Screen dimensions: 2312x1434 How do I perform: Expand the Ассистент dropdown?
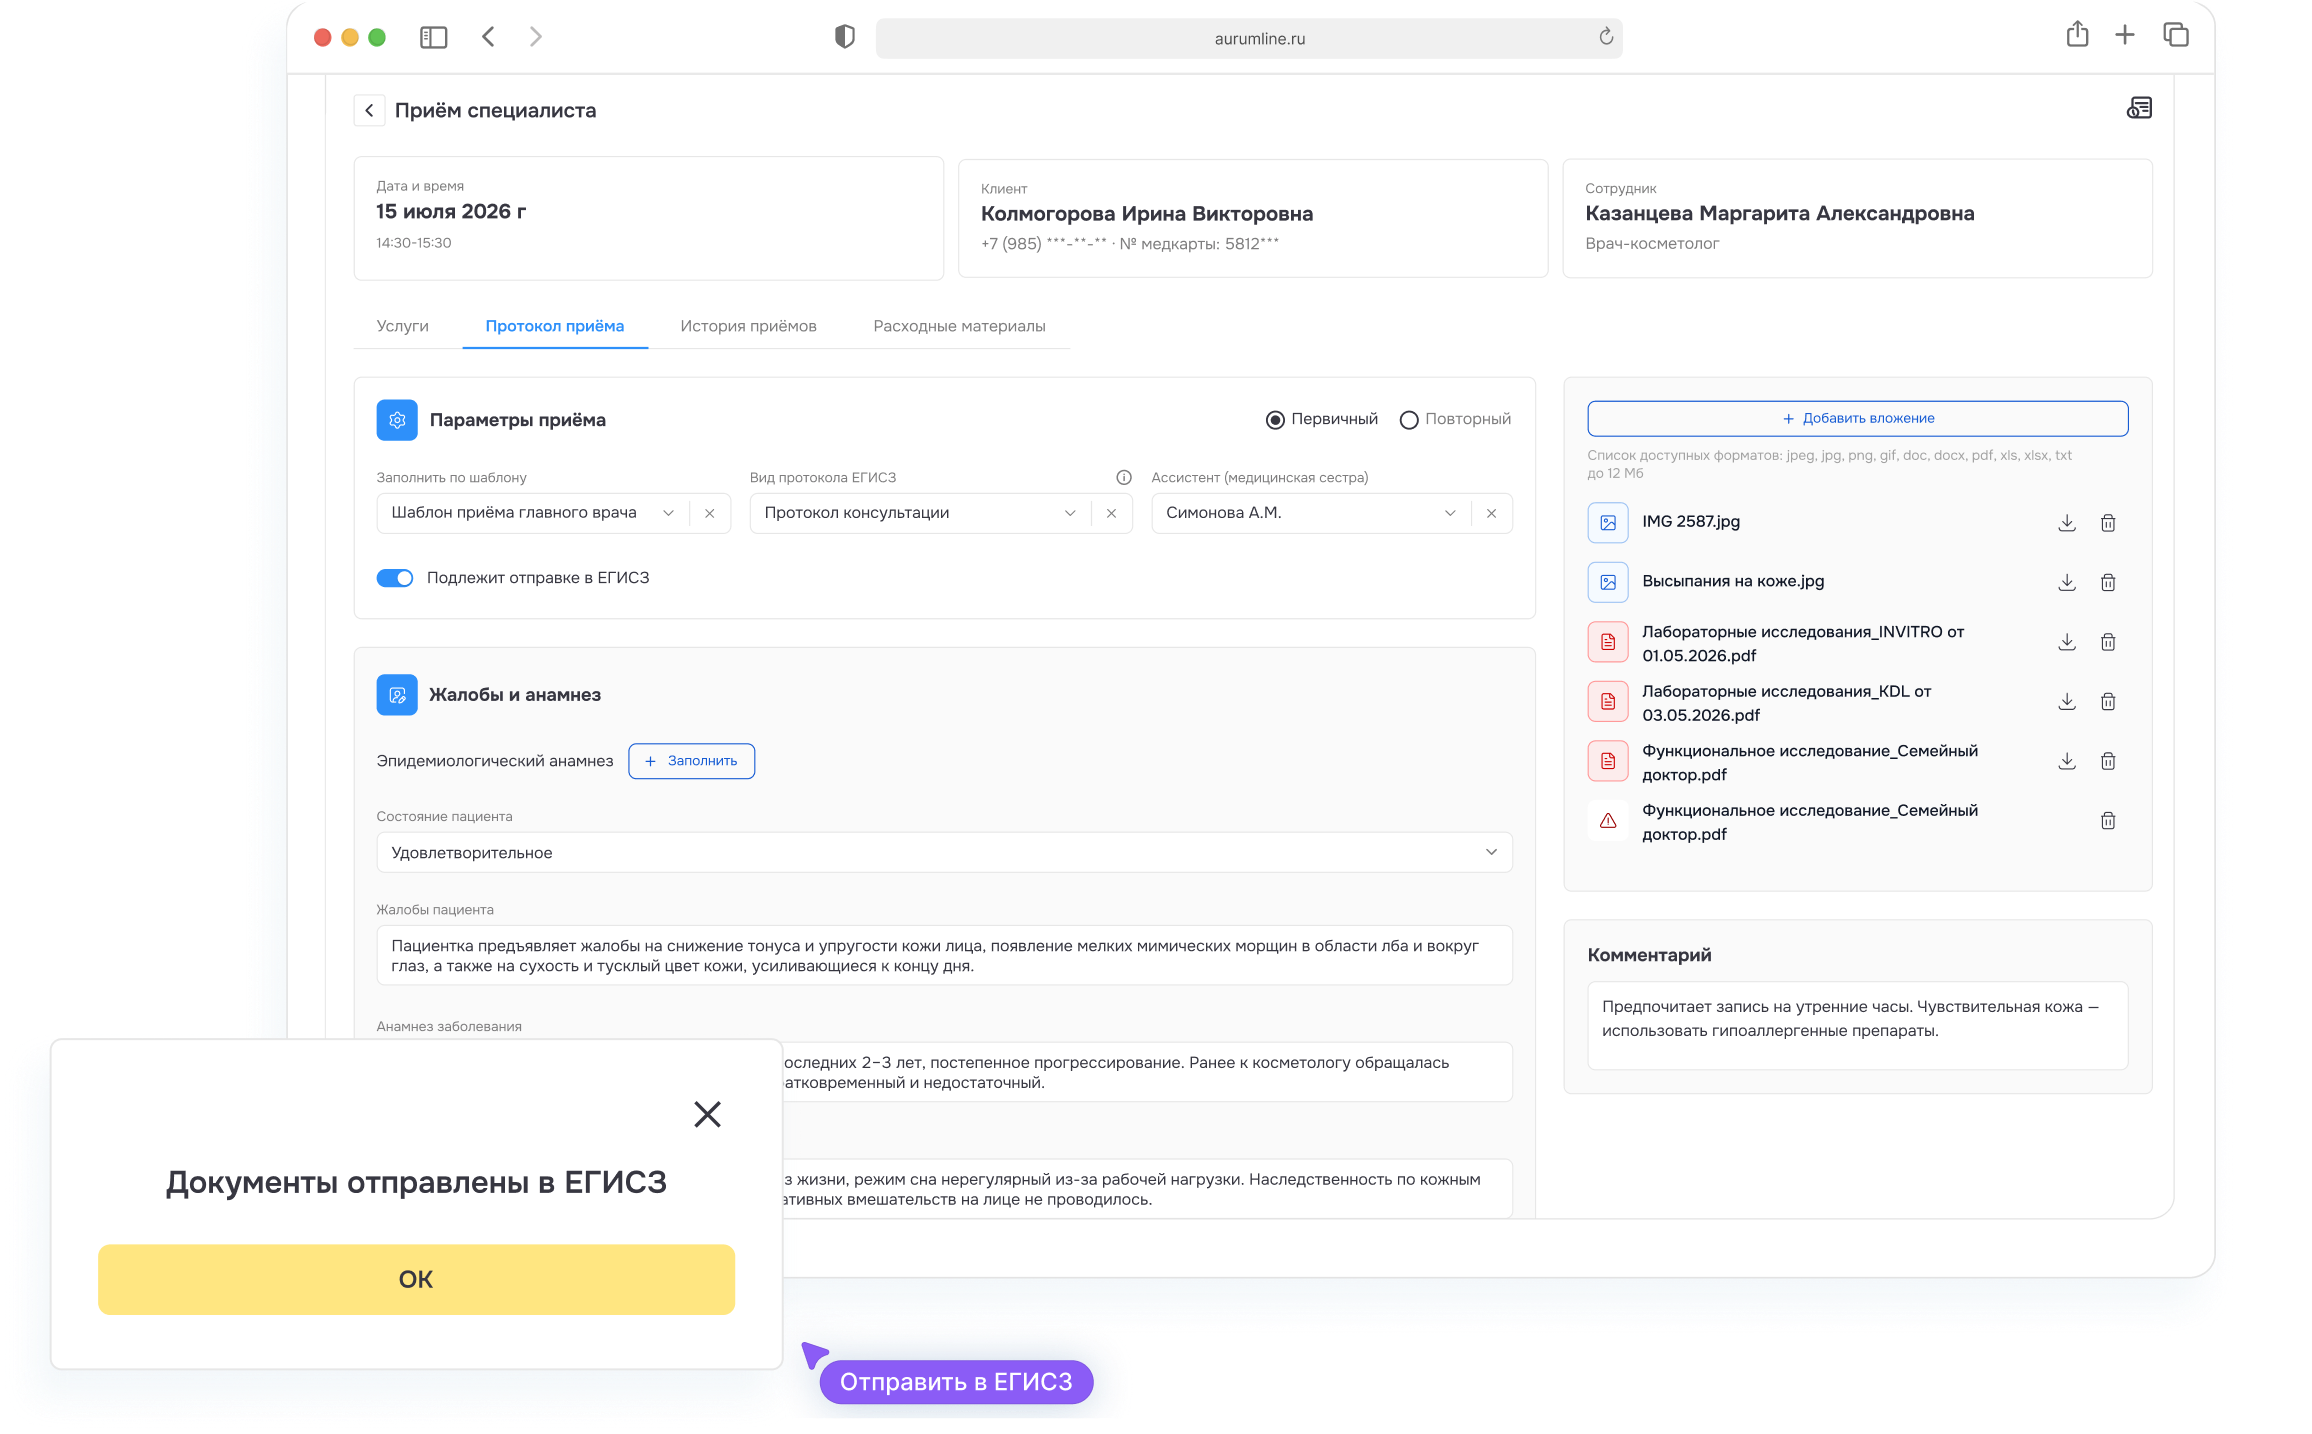pyautogui.click(x=1450, y=513)
